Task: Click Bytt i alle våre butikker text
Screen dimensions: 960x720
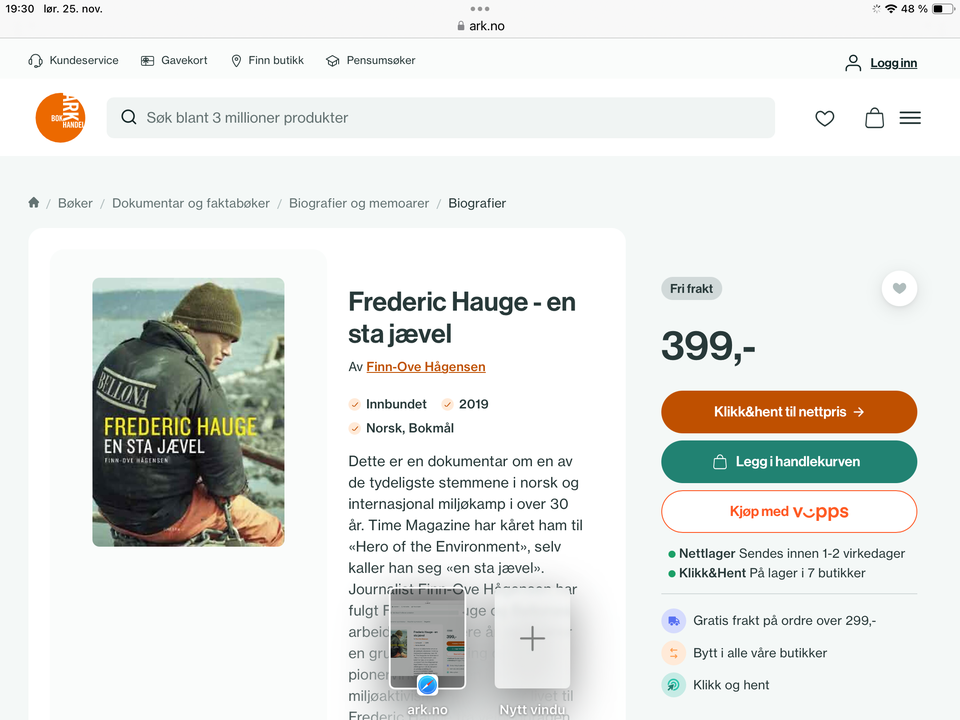Action: tap(760, 653)
